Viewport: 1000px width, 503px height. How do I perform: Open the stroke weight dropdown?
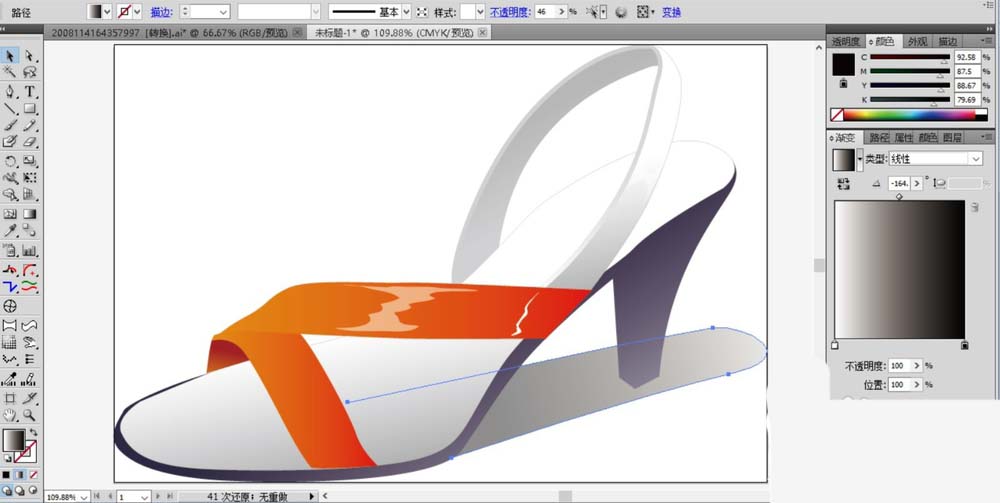[223, 11]
